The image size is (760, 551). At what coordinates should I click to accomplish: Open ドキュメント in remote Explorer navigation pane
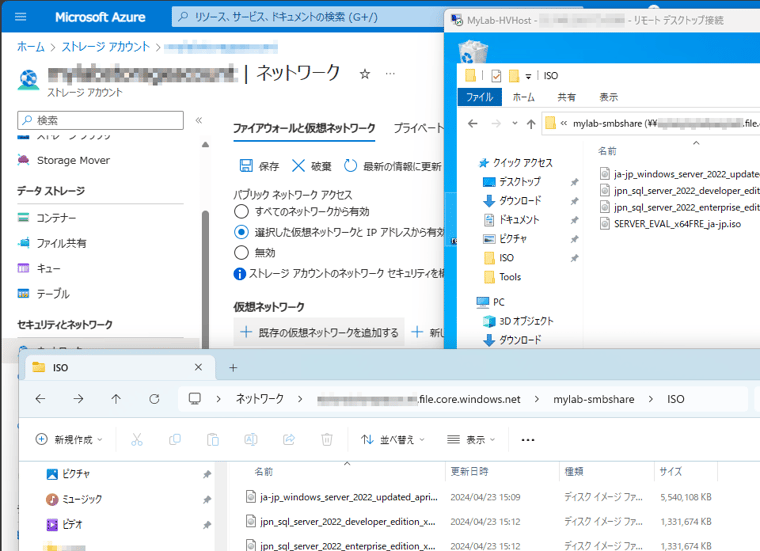tap(512, 220)
